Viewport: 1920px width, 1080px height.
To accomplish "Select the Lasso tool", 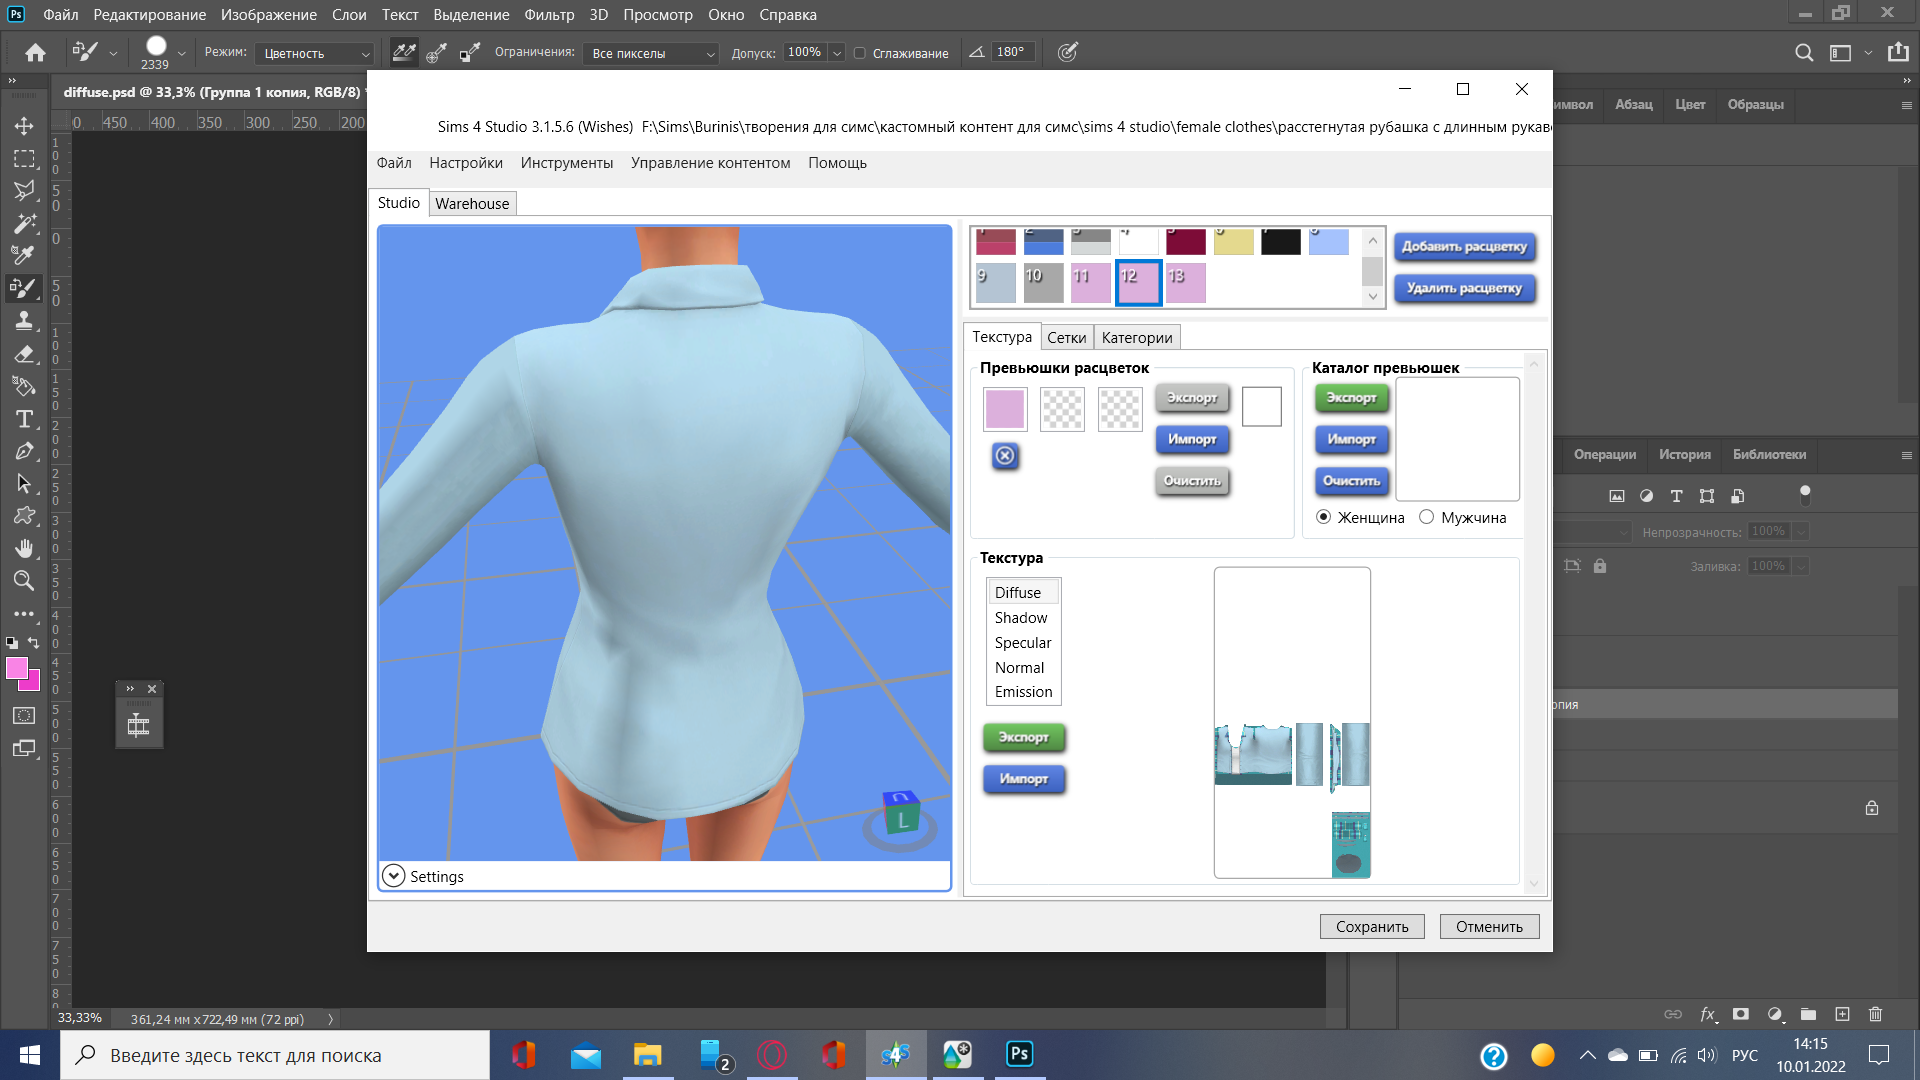I will pyautogui.click(x=24, y=191).
